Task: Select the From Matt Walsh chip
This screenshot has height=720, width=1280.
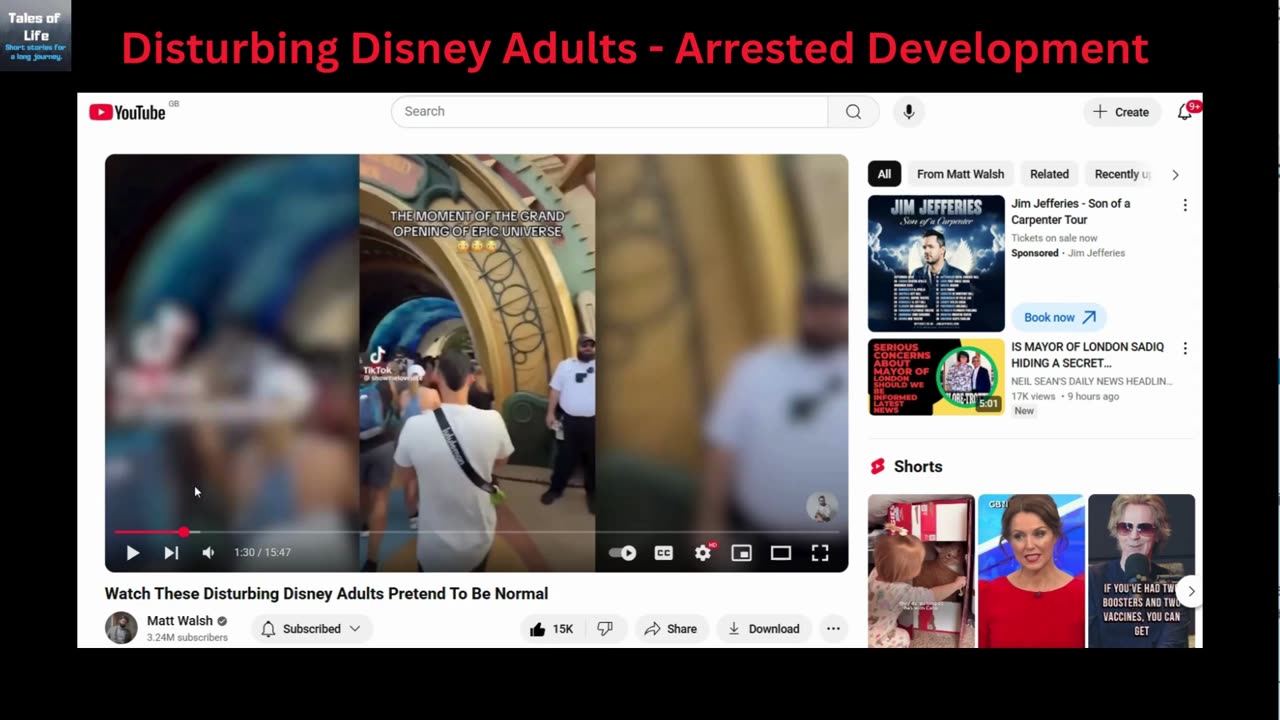Action: (960, 174)
